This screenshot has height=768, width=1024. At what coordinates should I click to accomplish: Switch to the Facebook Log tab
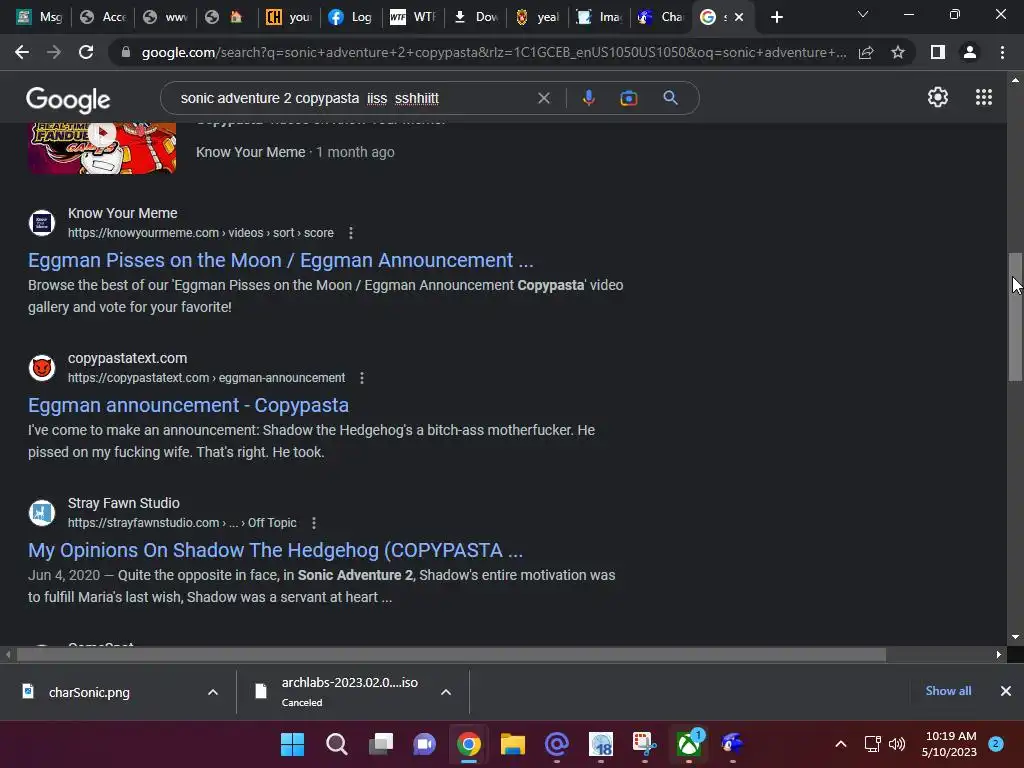coord(350,17)
